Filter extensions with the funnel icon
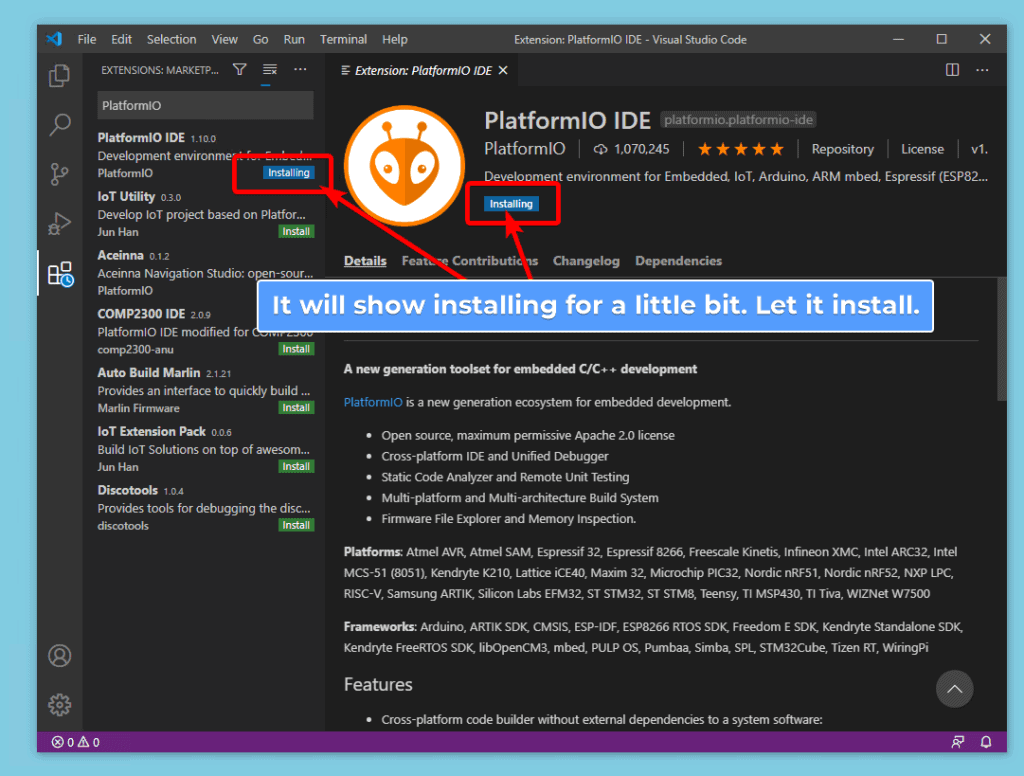The width and height of the screenshot is (1024, 776). point(240,69)
